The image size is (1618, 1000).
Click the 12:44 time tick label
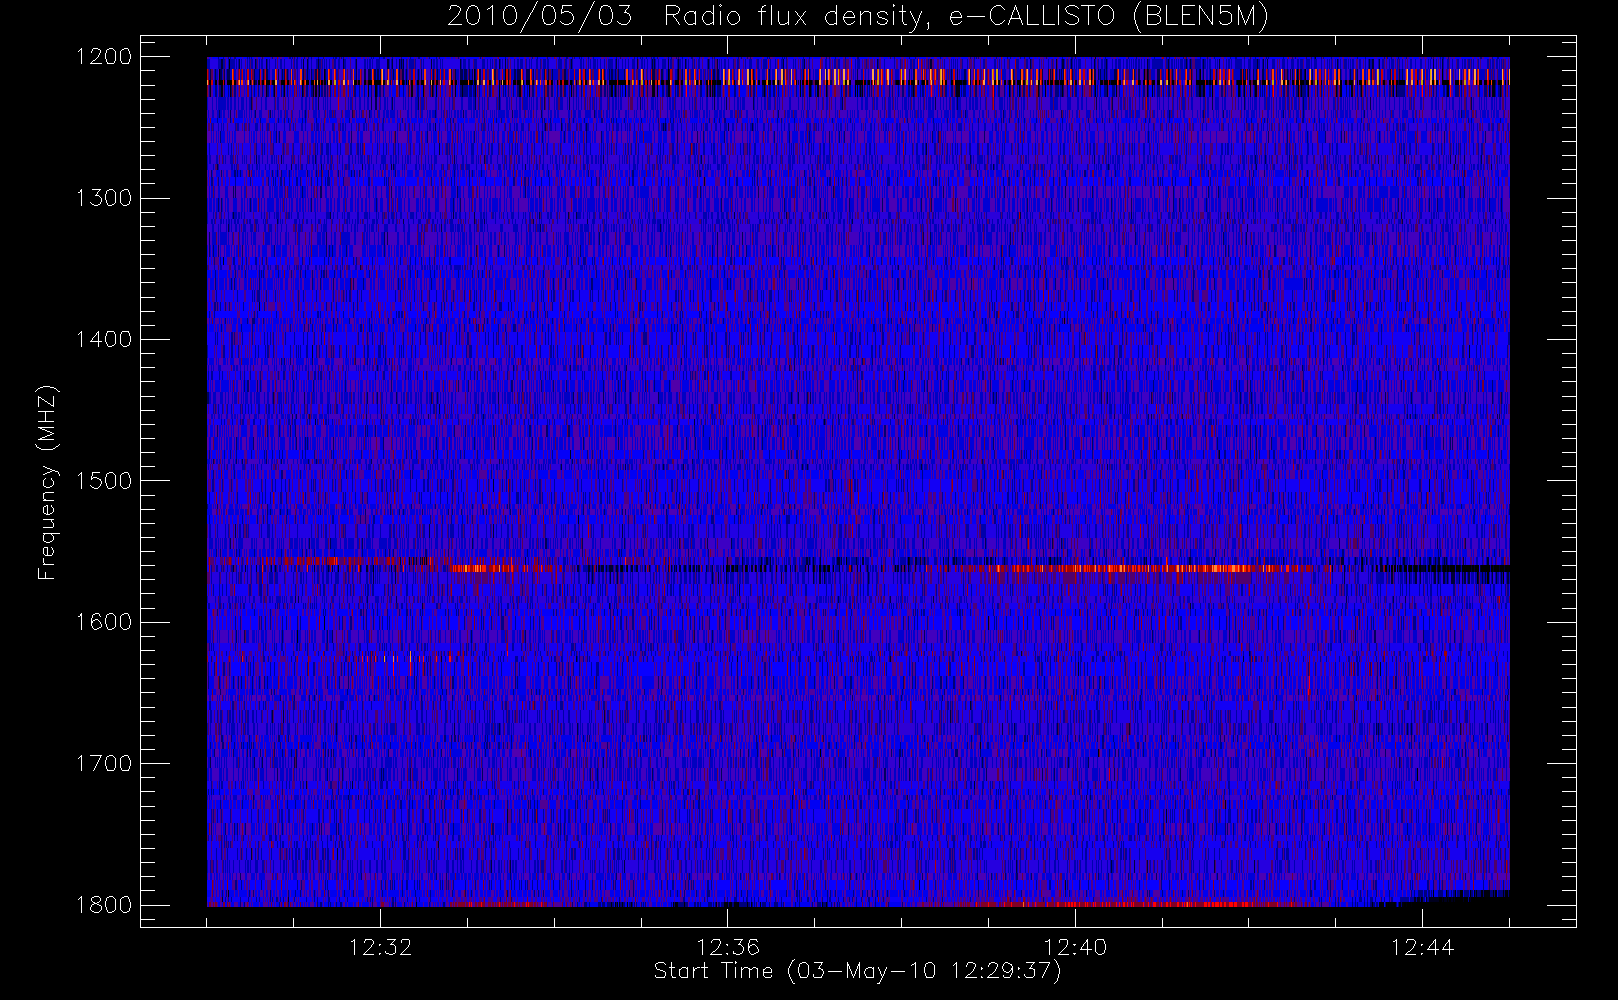tap(1422, 947)
